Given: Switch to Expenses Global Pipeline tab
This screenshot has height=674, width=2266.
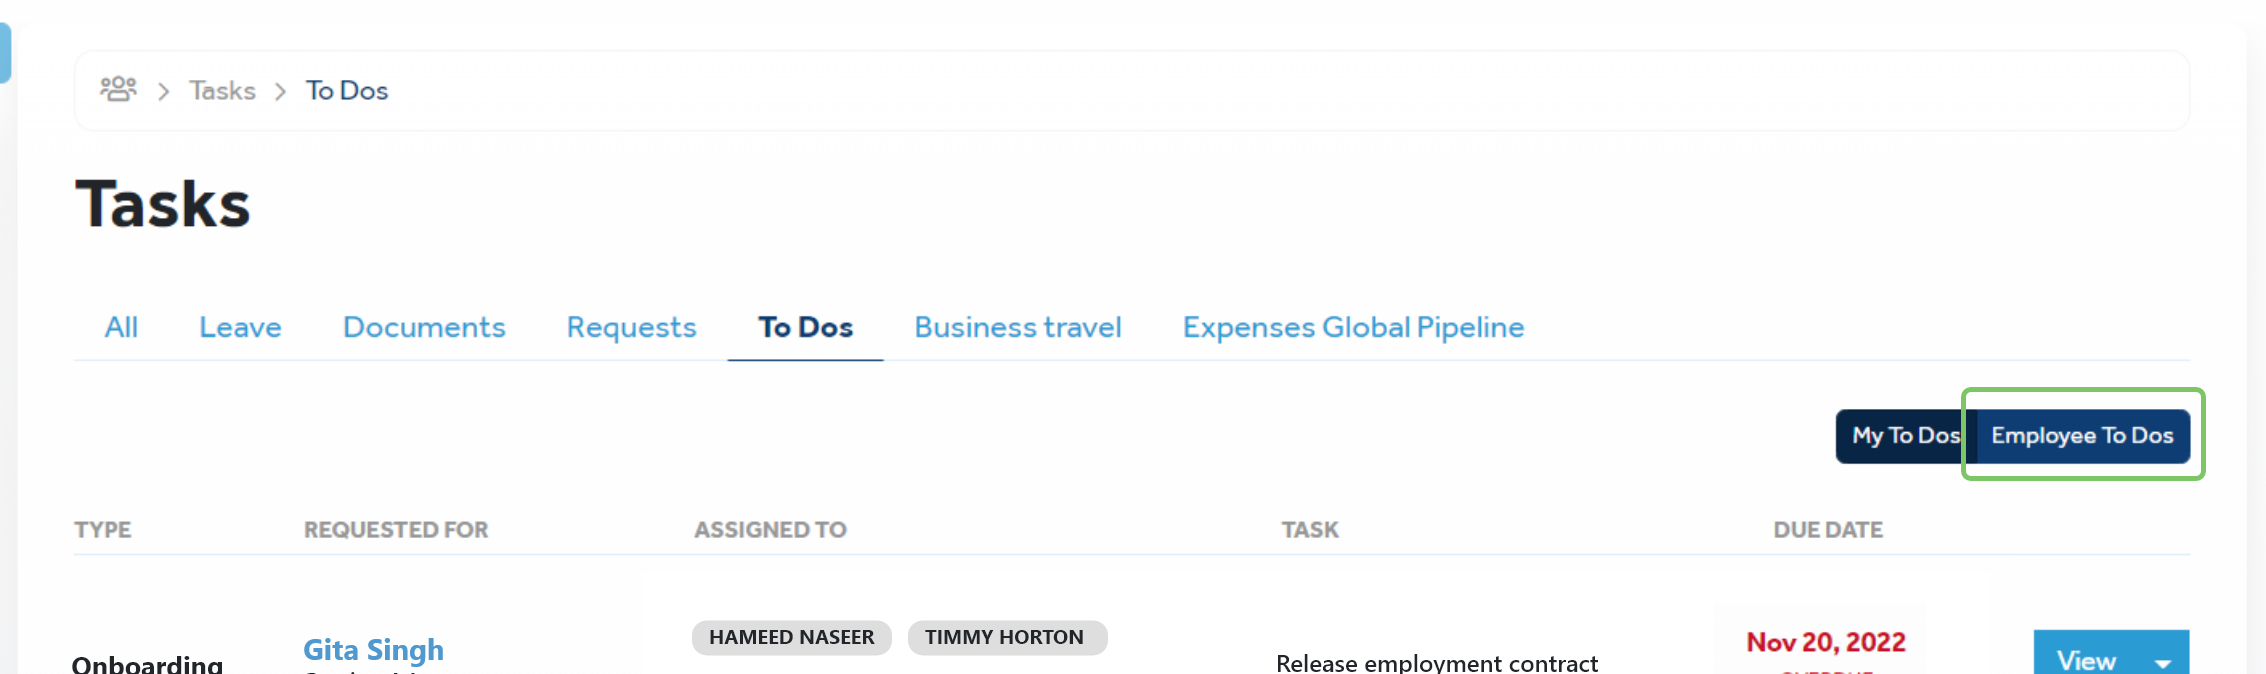Looking at the screenshot, I should pyautogui.click(x=1353, y=327).
